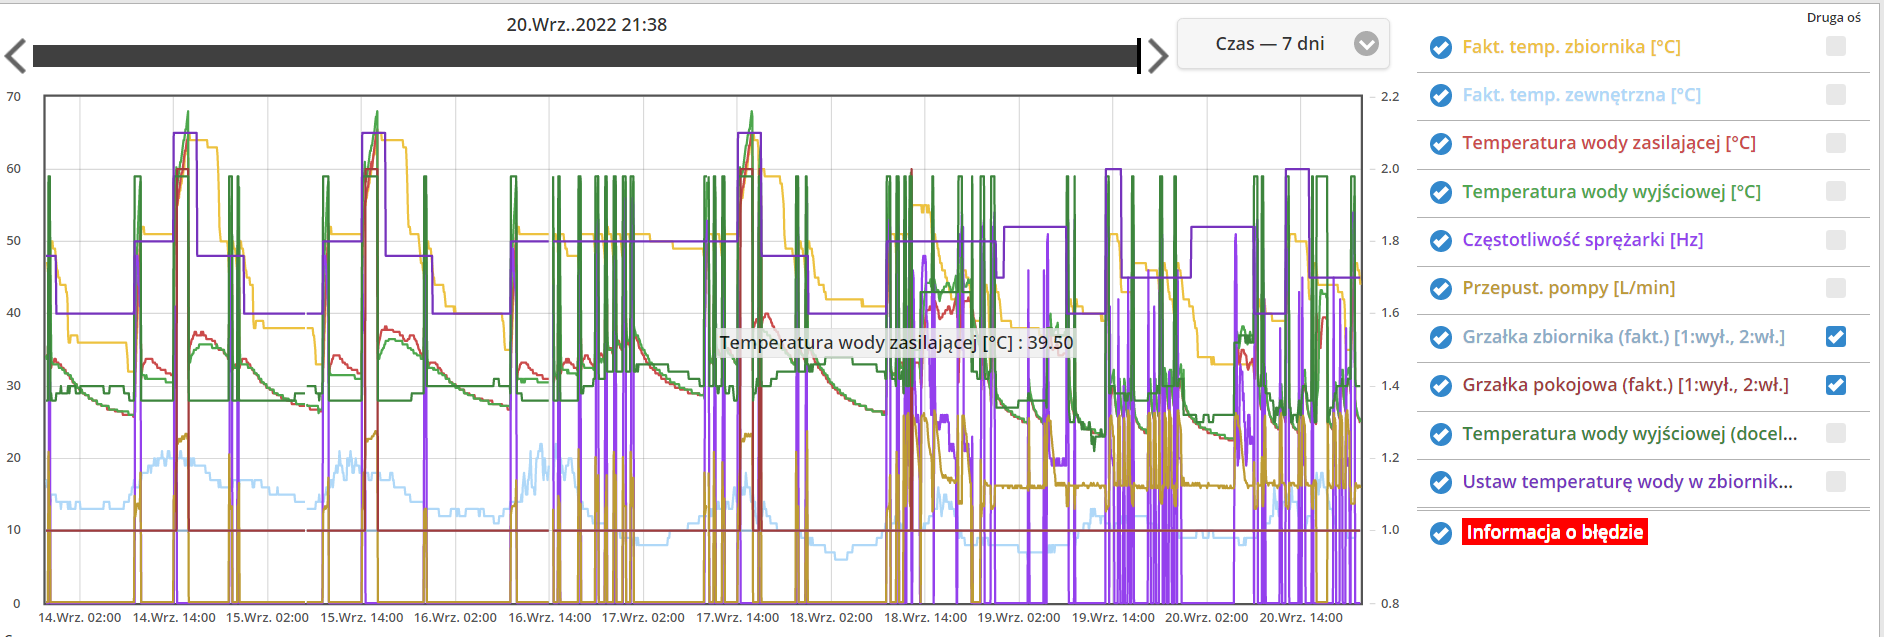
Task: Toggle Temperatura wody zasilającej series visibility
Action: pos(1441,144)
